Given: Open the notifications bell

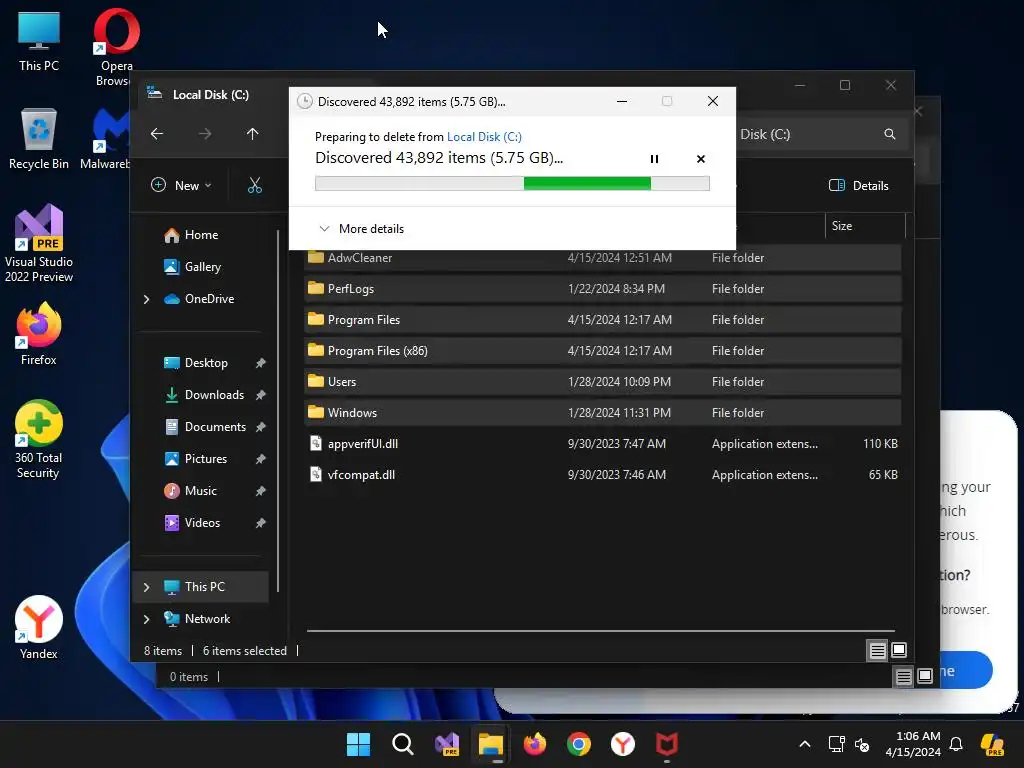Looking at the screenshot, I should pos(956,744).
